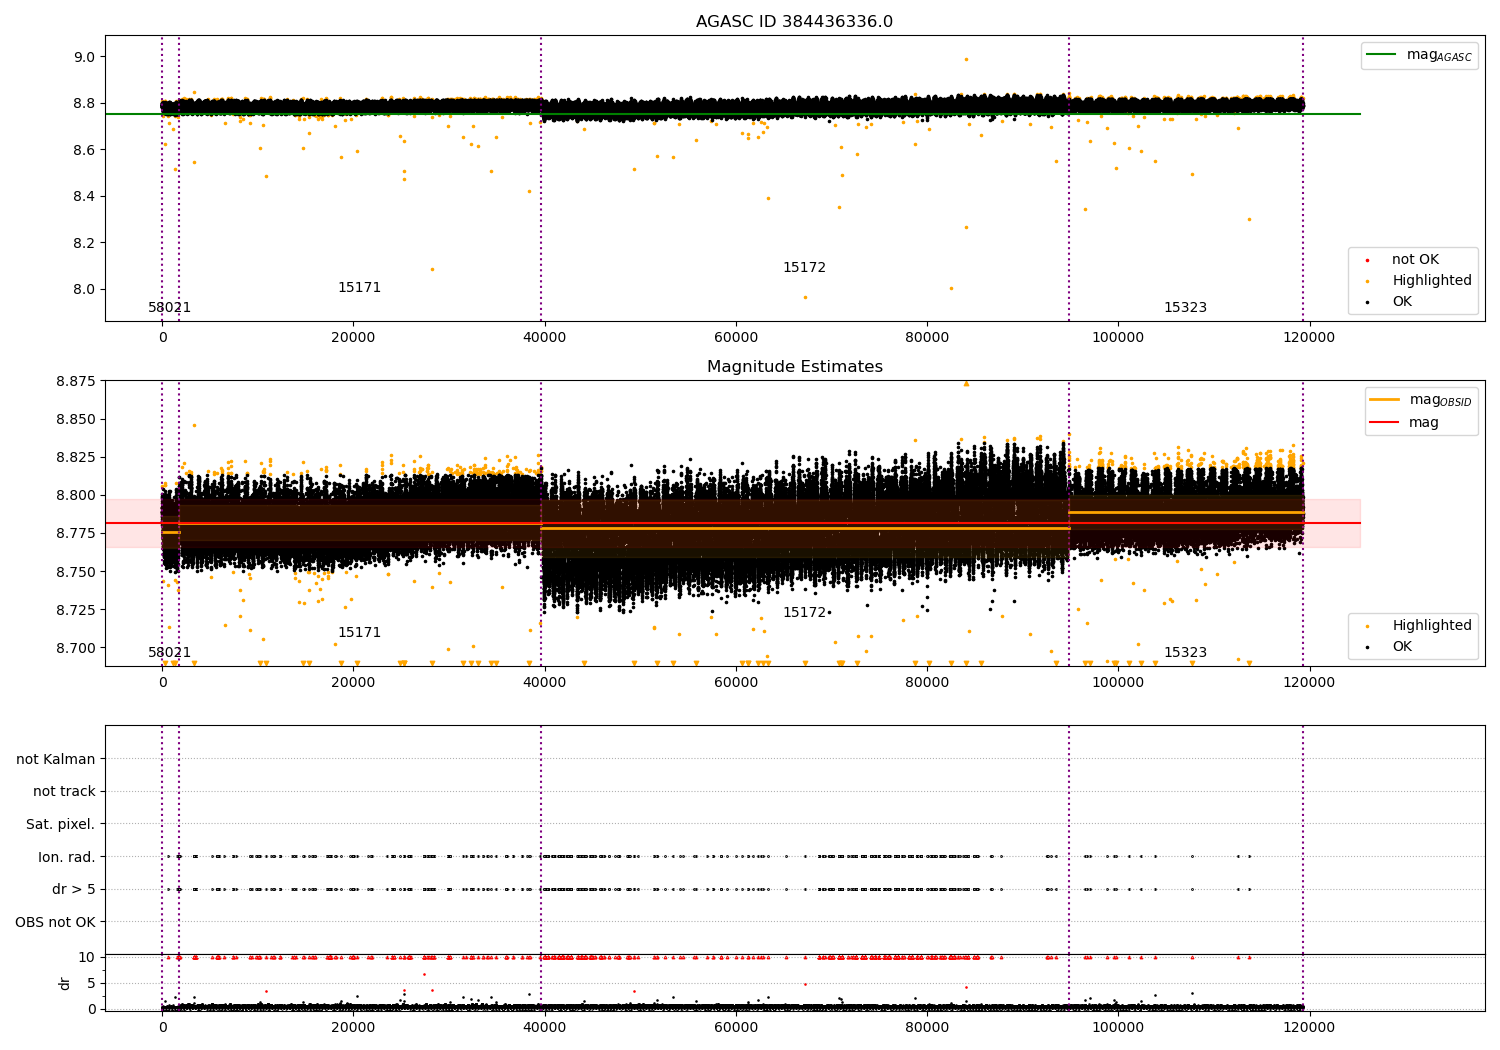Click obsid label 15172 in top plot
The height and width of the screenshot is (1050, 1500).
pos(804,268)
